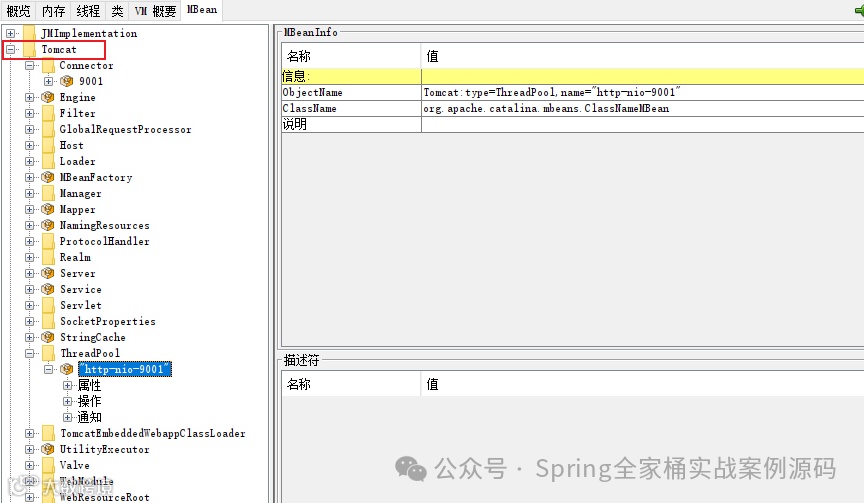Open the 线程 threads tab
Image resolution: width=864 pixels, height=503 pixels.
coord(88,10)
